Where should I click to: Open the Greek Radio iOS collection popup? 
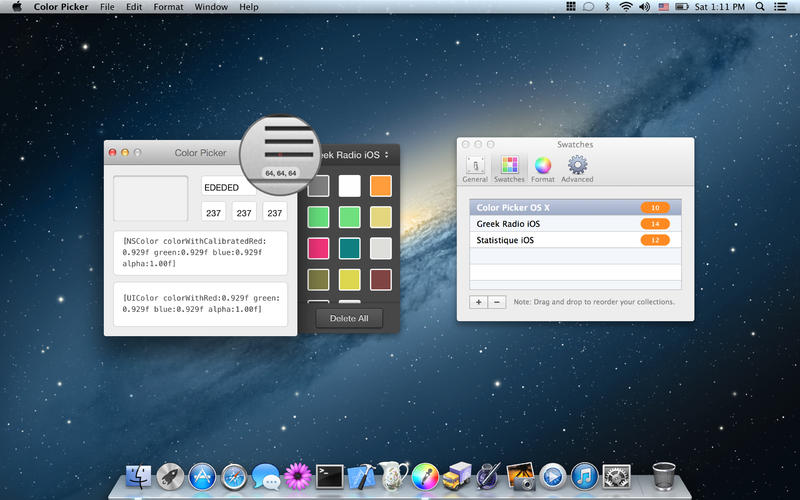click(354, 155)
